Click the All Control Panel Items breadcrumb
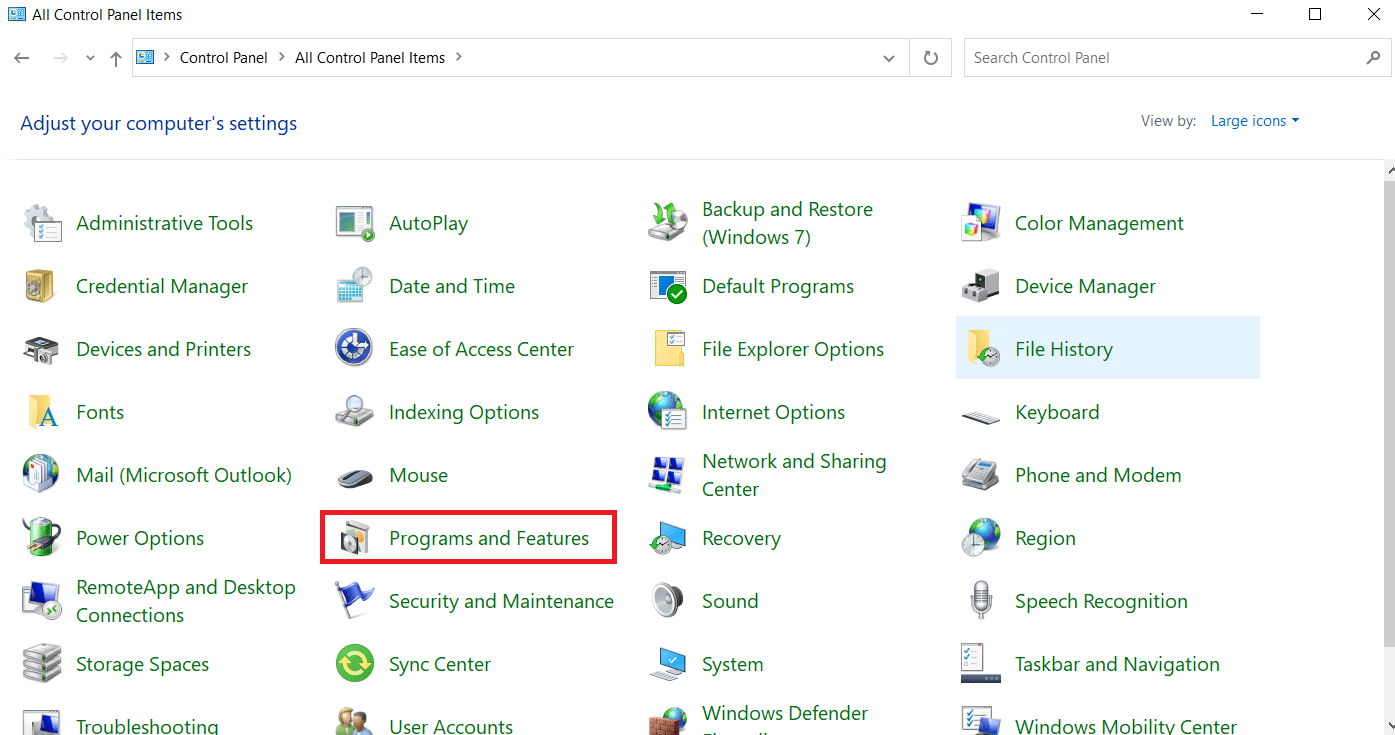1395x735 pixels. [370, 58]
